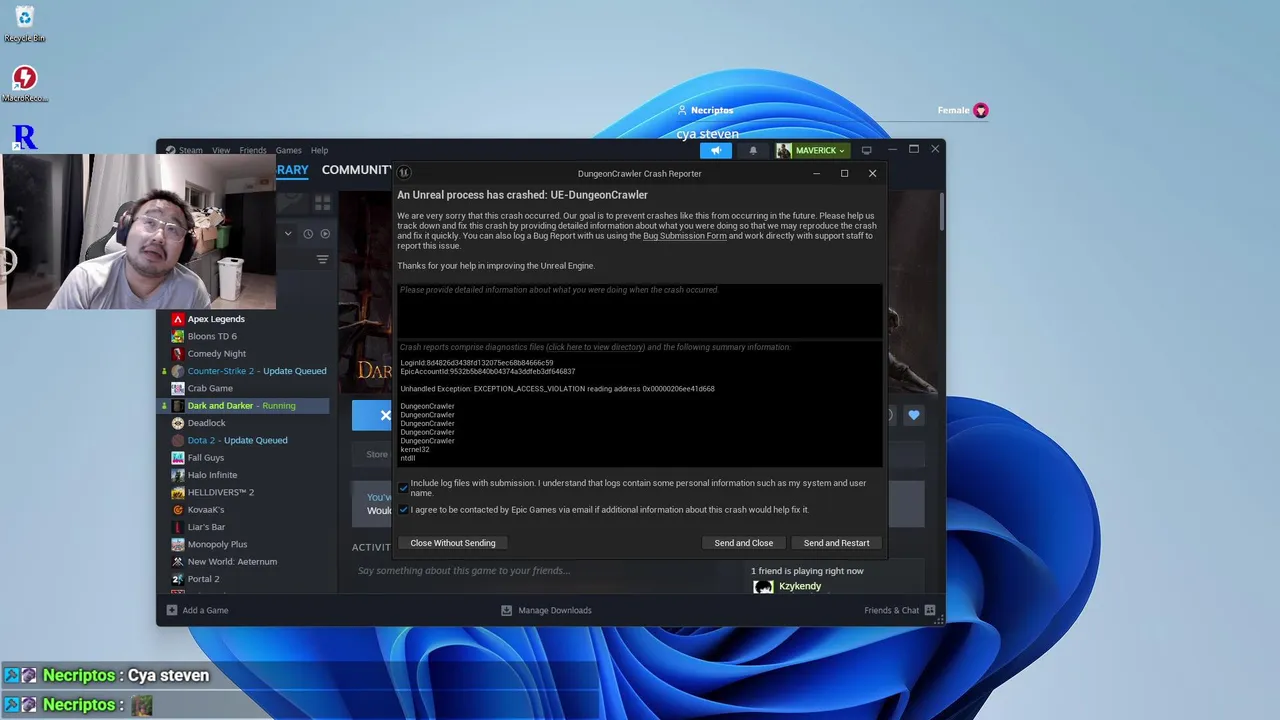Select Dark and Darker Running entry
This screenshot has width=1280, height=720.
(245, 406)
